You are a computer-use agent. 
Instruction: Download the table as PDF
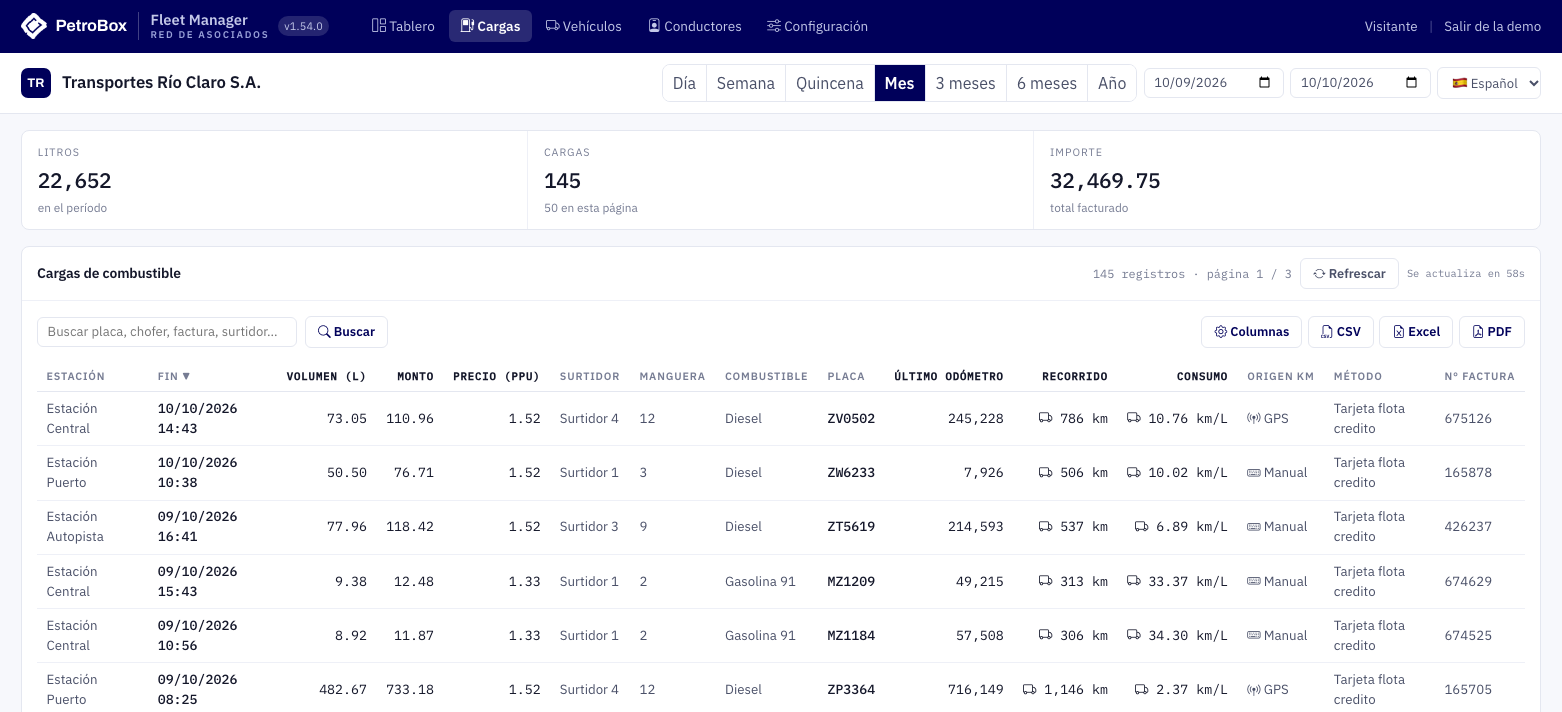pos(1492,332)
